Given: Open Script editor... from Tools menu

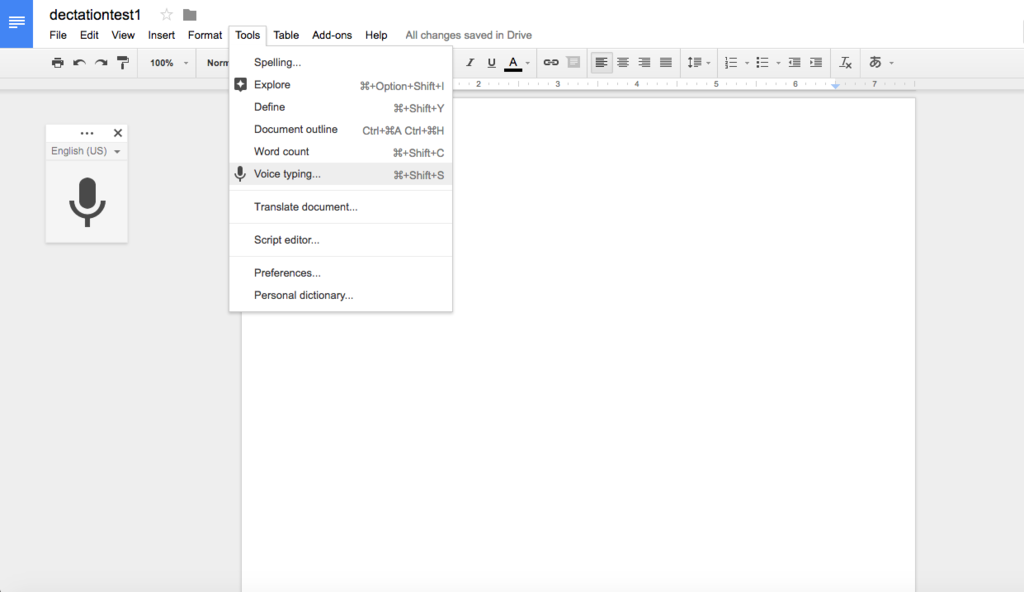Looking at the screenshot, I should pyautogui.click(x=340, y=240).
